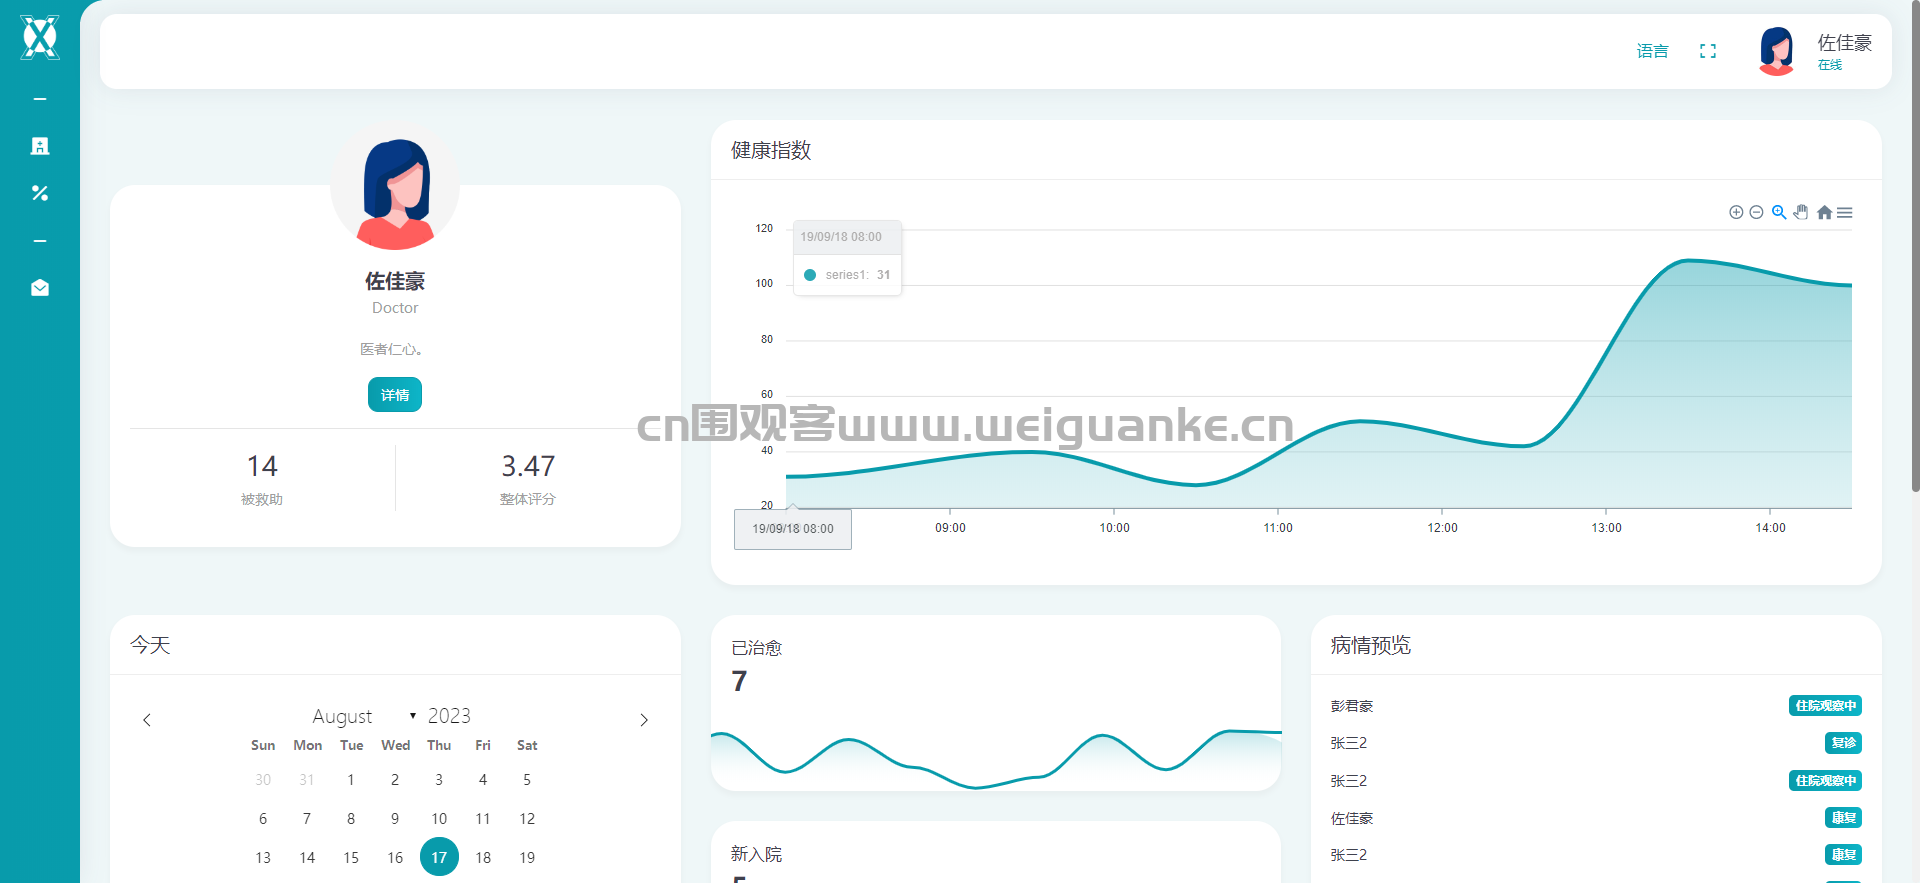Click 10:00 label on chart axis
The image size is (1920, 883).
point(1114,528)
